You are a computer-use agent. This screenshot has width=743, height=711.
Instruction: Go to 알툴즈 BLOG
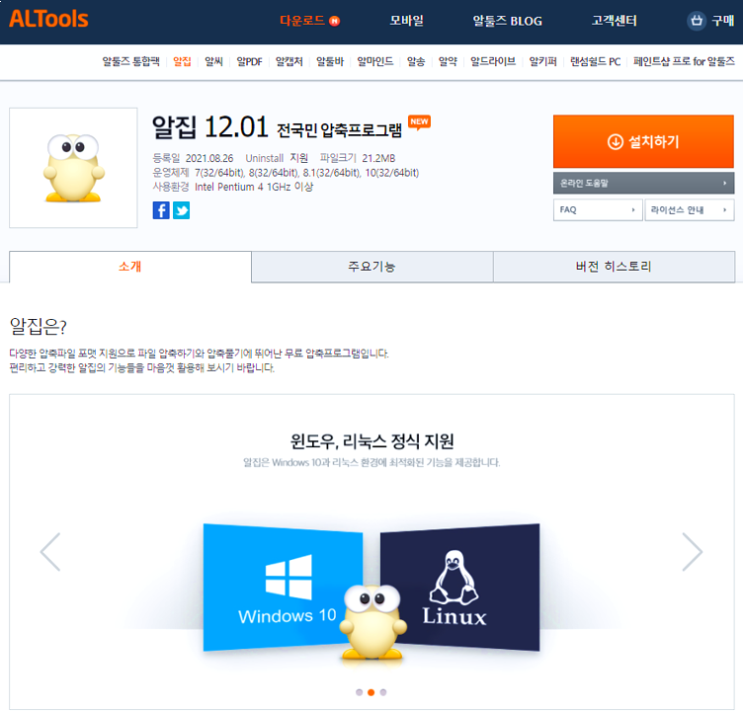(x=507, y=21)
